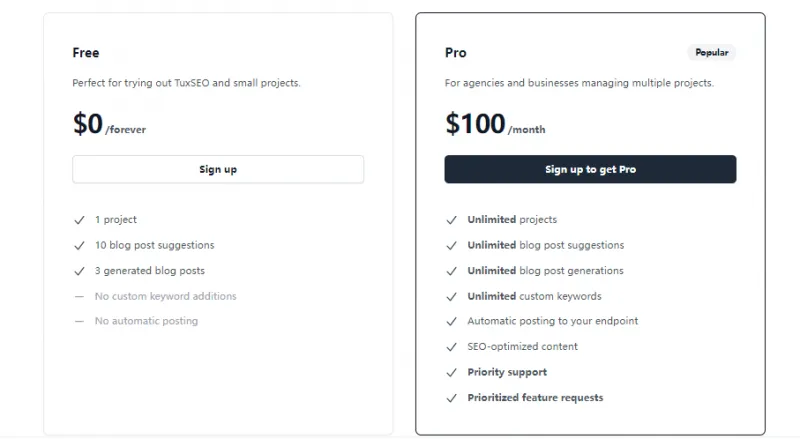Click the $100 /month price
Image resolution: width=800 pixels, height=439 pixels.
(495, 125)
